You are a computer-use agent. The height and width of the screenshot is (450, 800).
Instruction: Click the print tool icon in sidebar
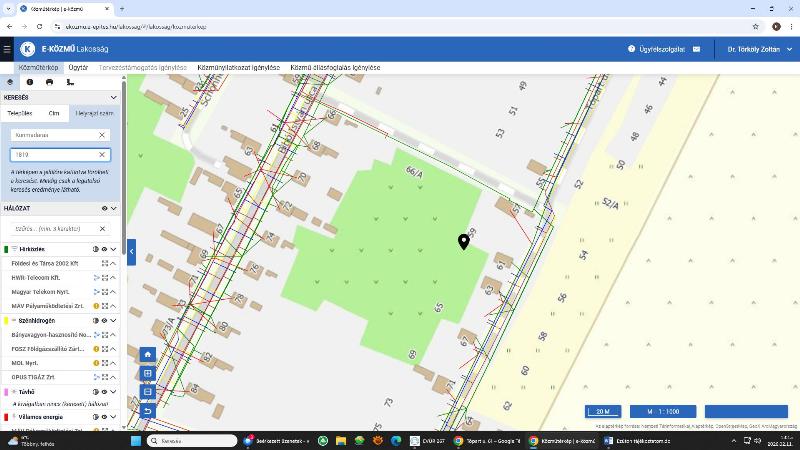coord(49,82)
